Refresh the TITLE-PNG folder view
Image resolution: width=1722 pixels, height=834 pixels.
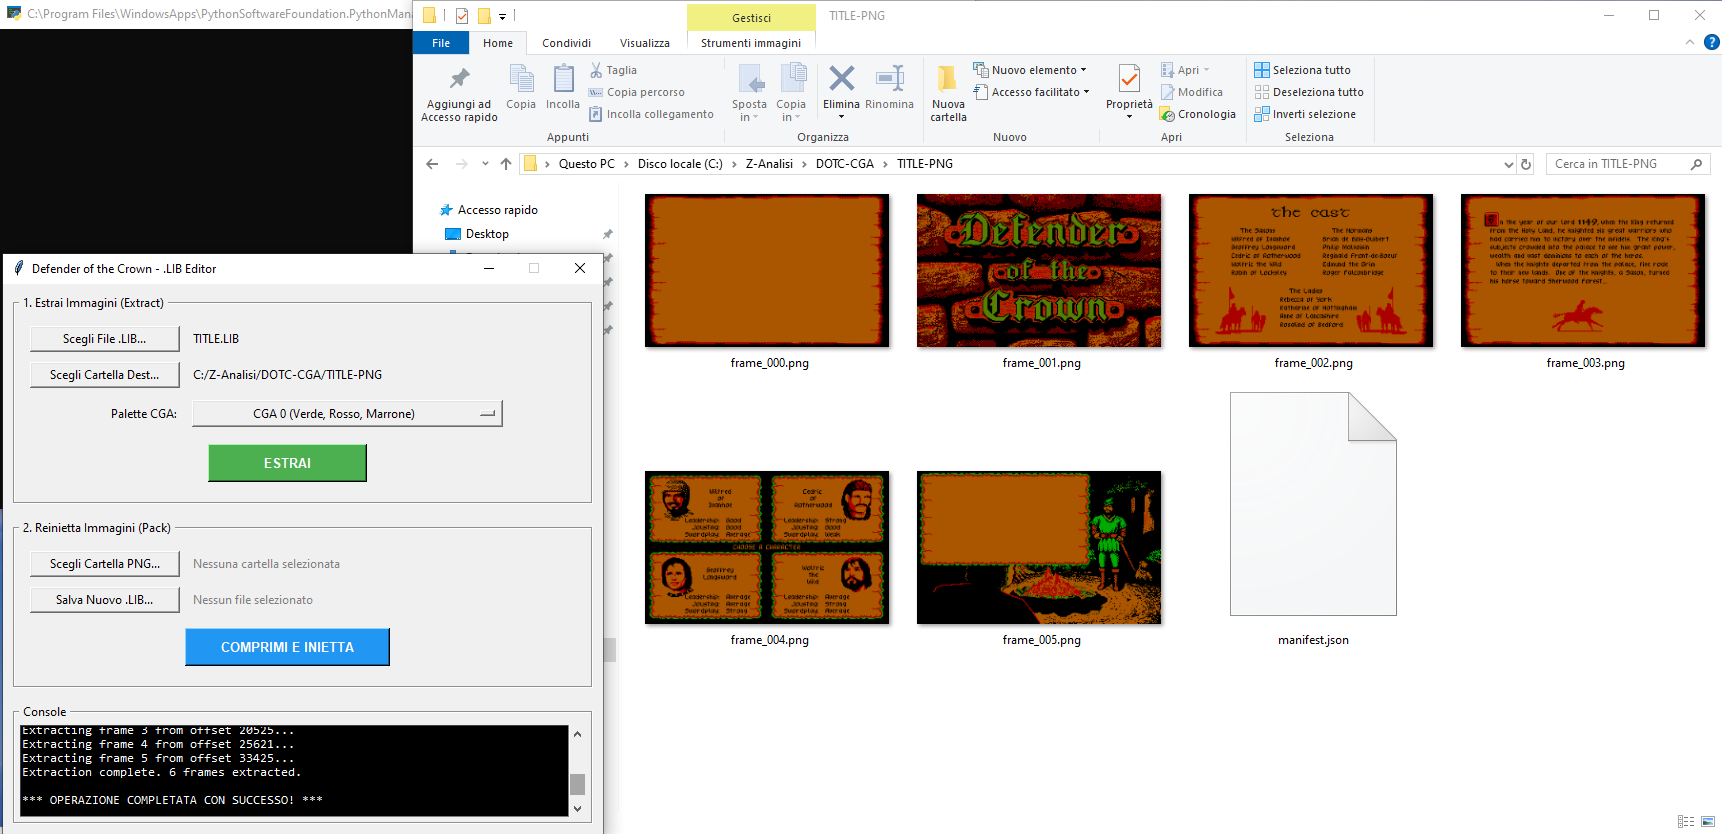pos(1526,164)
